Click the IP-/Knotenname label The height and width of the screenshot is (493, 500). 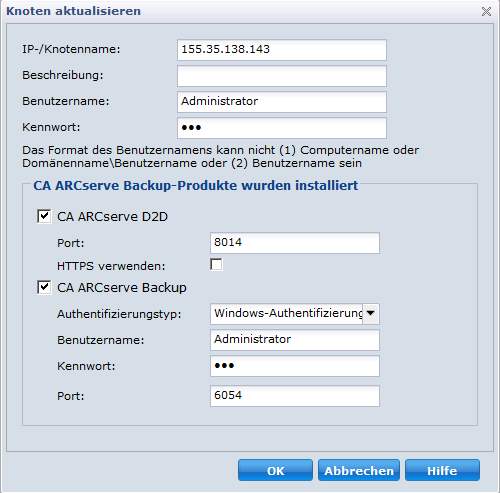click(x=71, y=49)
